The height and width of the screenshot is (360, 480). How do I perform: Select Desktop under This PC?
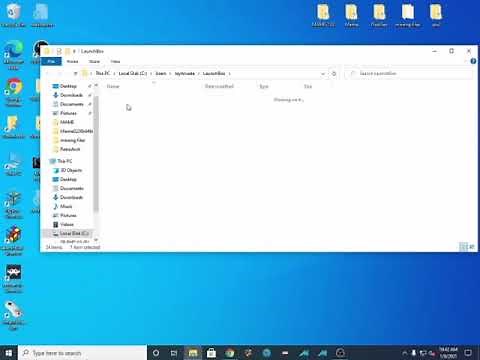68,179
